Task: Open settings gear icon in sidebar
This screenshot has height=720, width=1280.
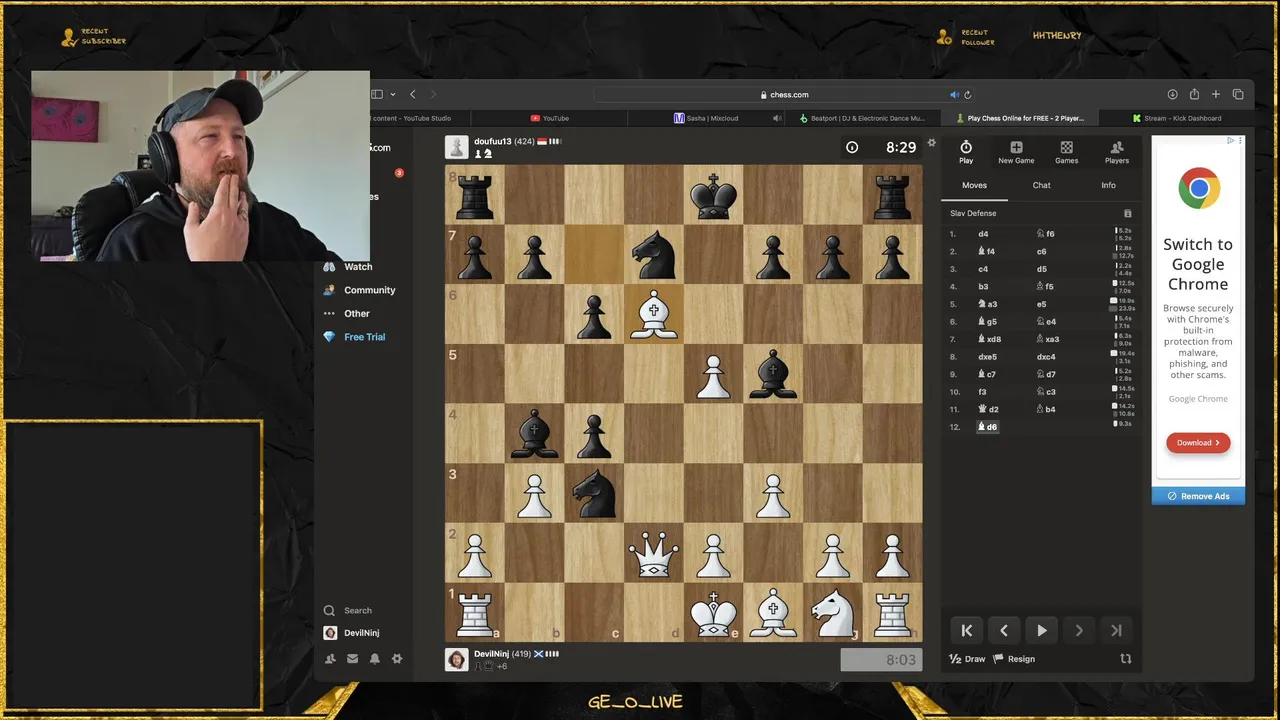Action: 397,659
